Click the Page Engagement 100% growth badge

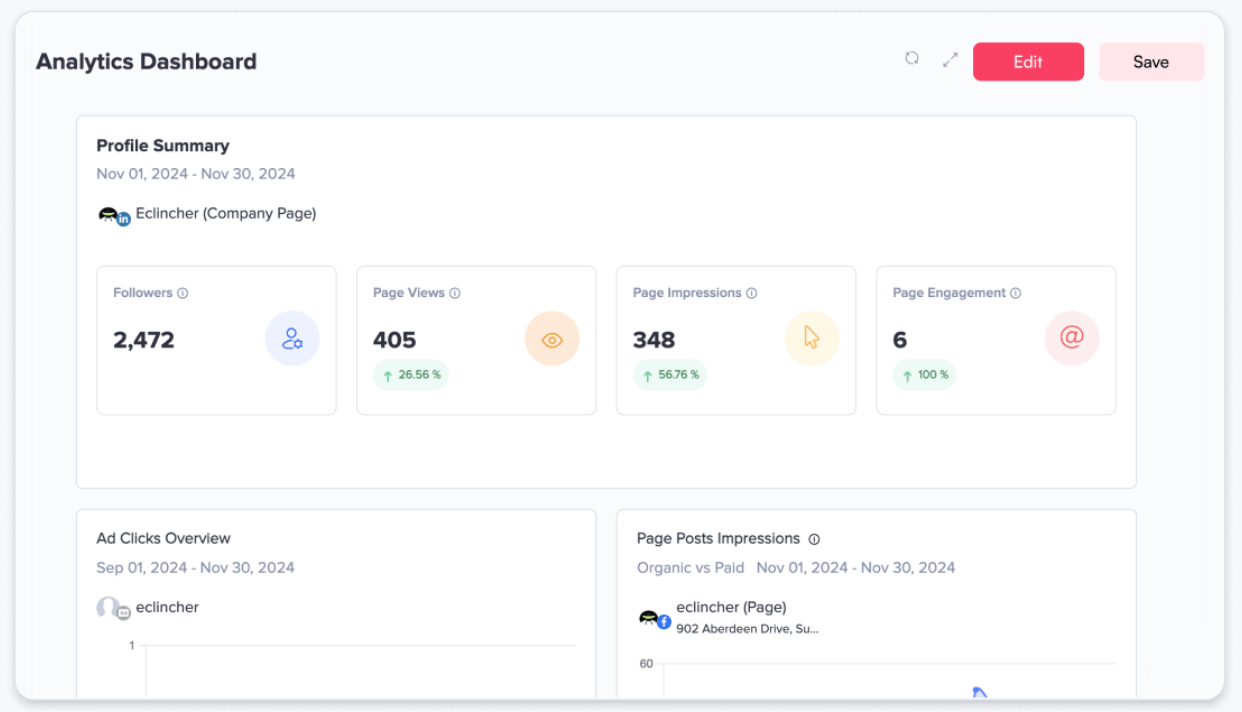point(925,375)
